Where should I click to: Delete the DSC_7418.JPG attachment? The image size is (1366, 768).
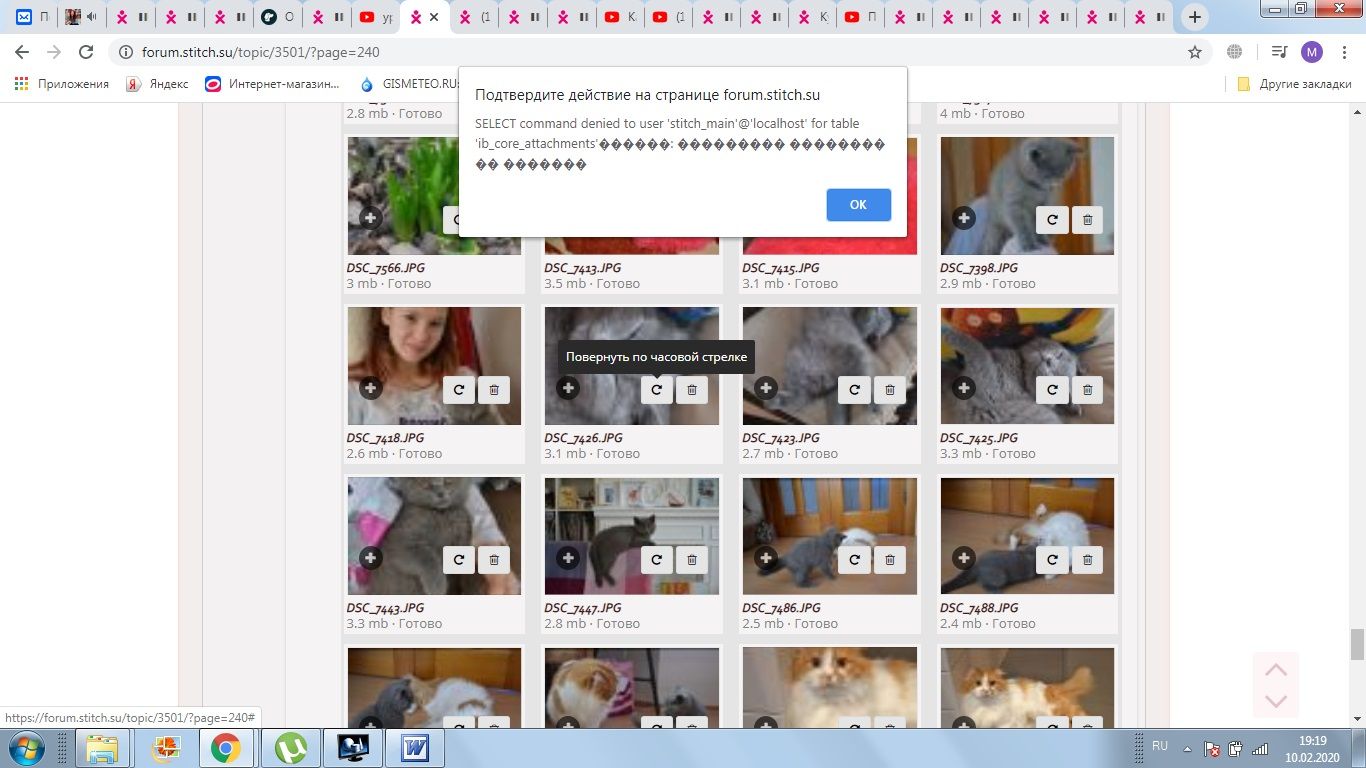(x=493, y=390)
